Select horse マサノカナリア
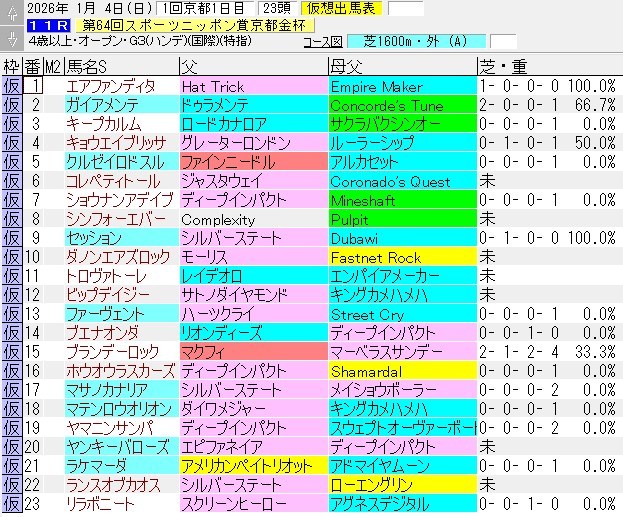The width and height of the screenshot is (623, 517). point(122,390)
